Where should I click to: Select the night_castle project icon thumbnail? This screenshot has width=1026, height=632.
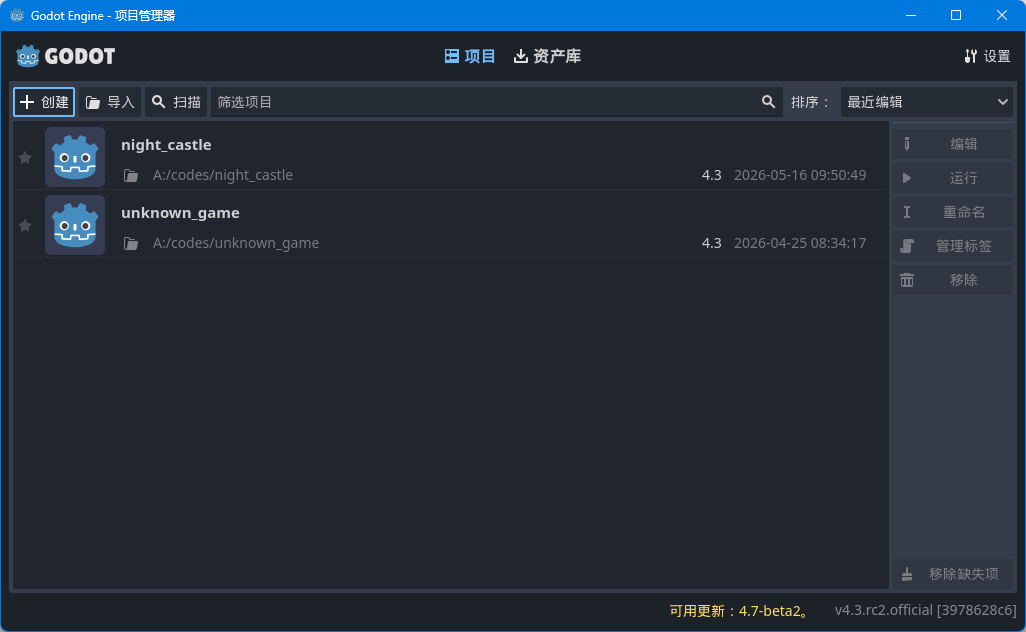coord(75,157)
